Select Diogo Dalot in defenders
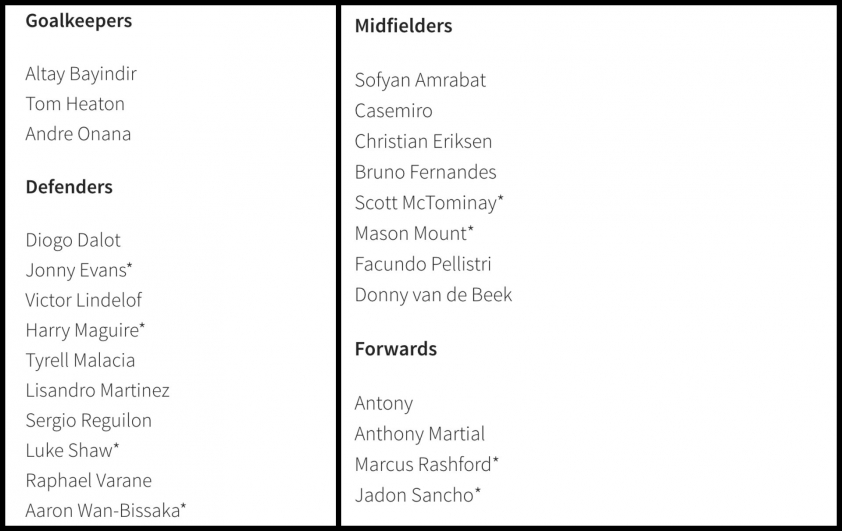The image size is (842, 531). 73,241
